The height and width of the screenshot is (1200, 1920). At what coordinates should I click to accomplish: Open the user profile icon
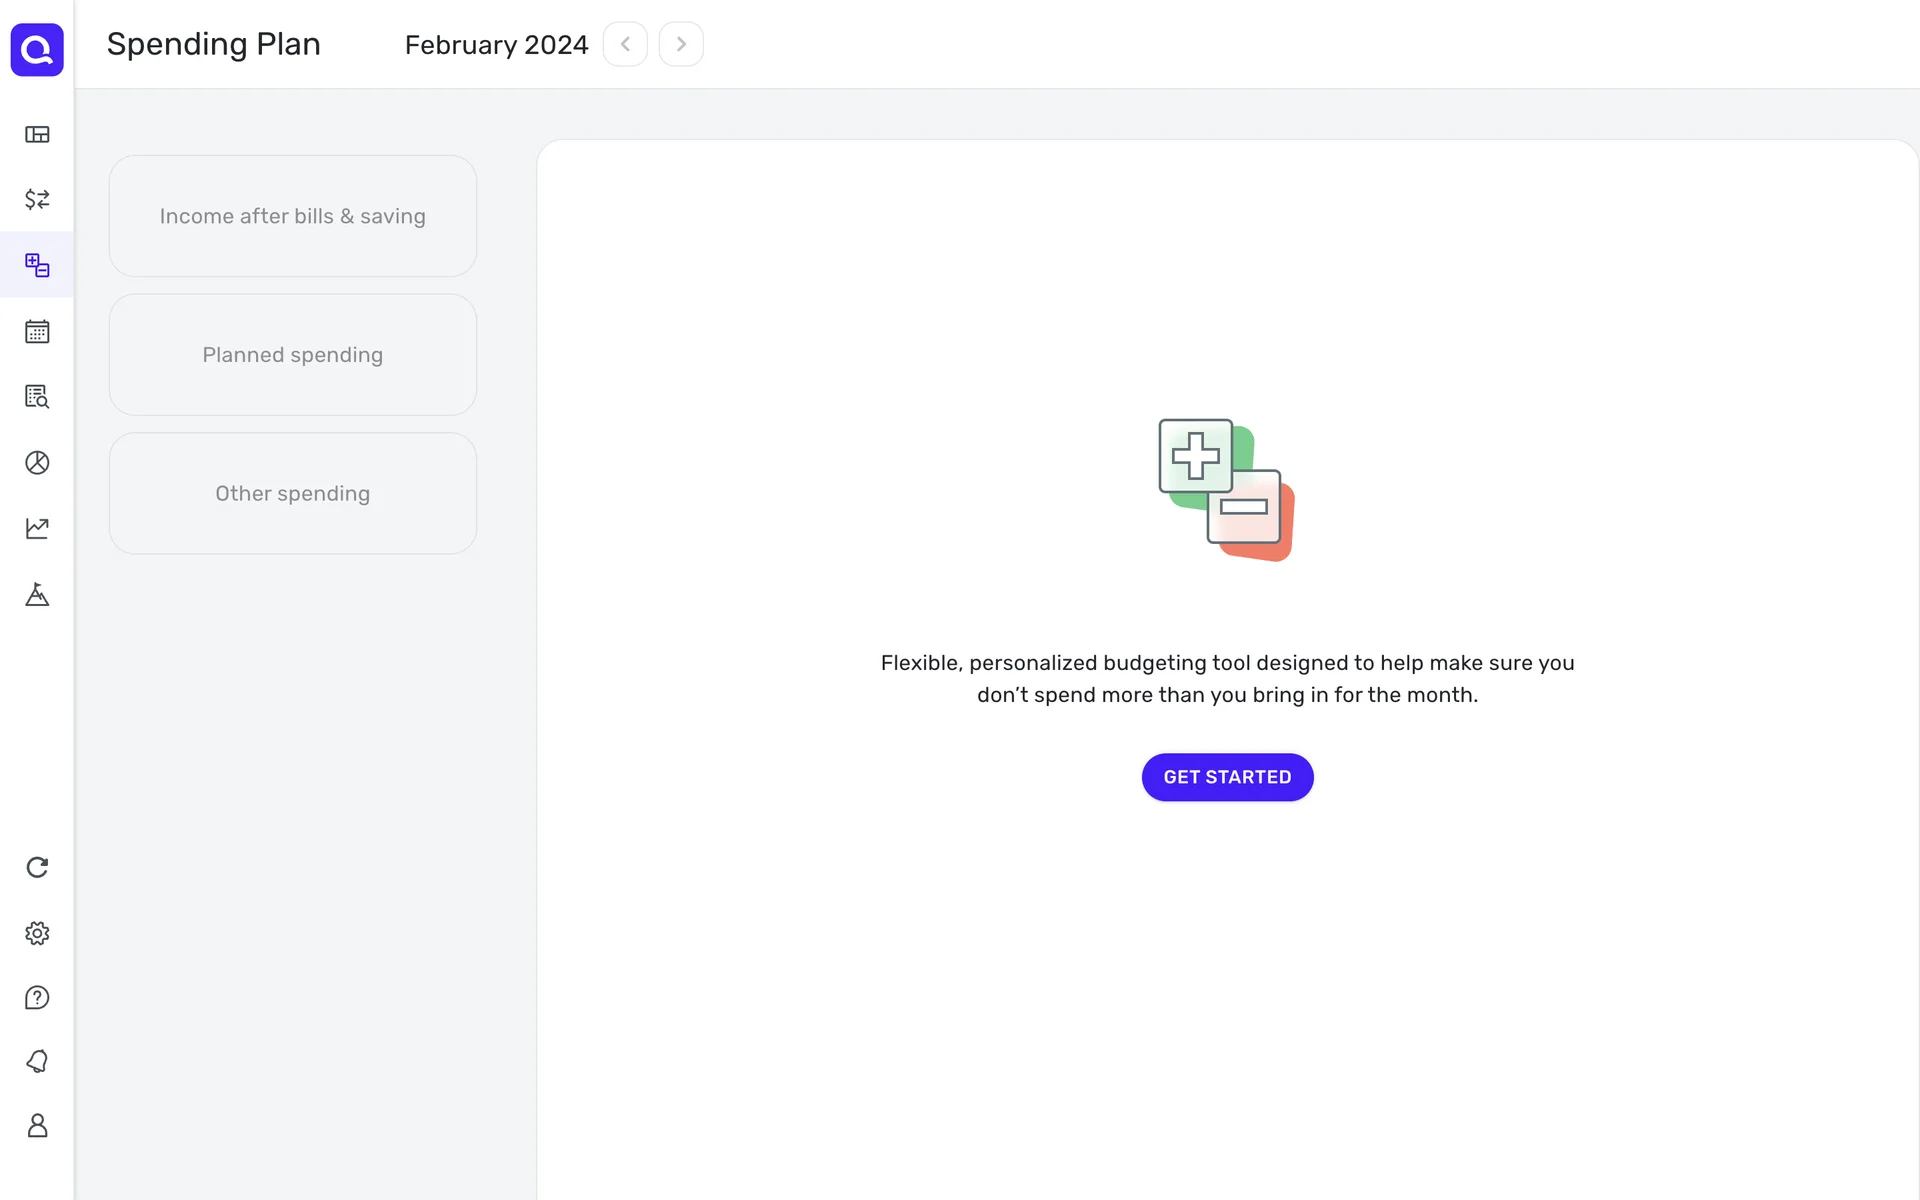pyautogui.click(x=37, y=1126)
